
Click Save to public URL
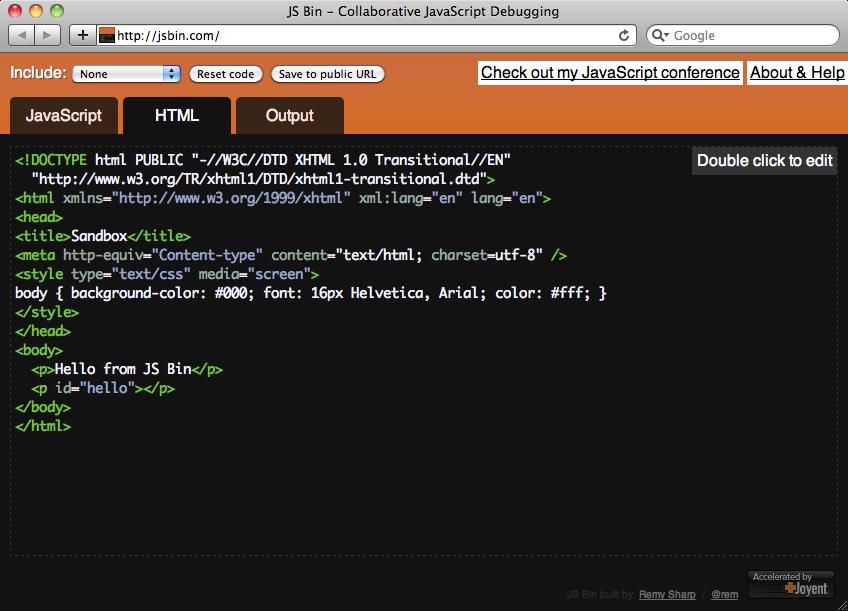[327, 74]
